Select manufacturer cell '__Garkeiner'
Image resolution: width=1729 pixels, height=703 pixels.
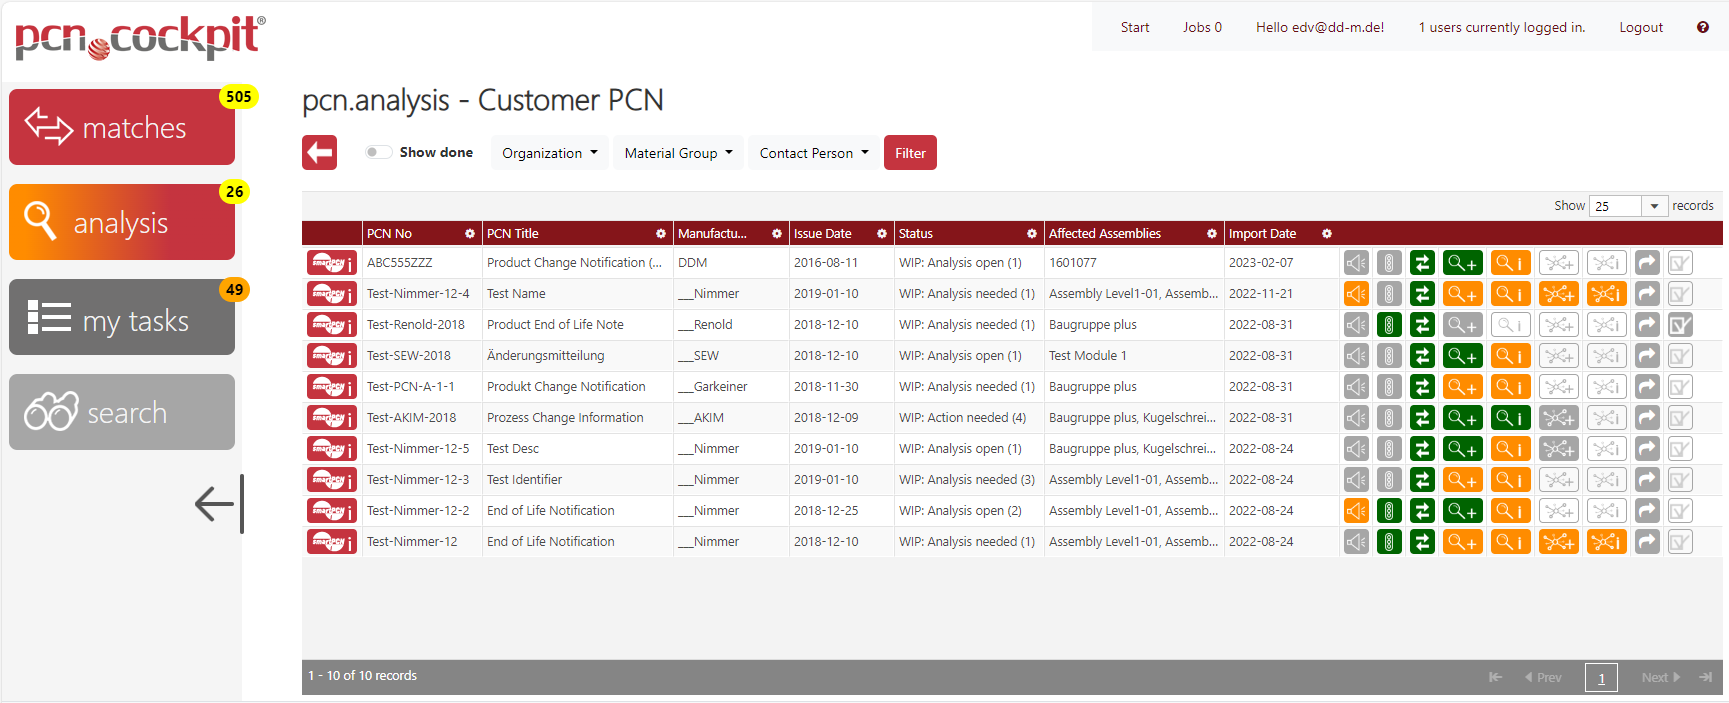coord(712,387)
